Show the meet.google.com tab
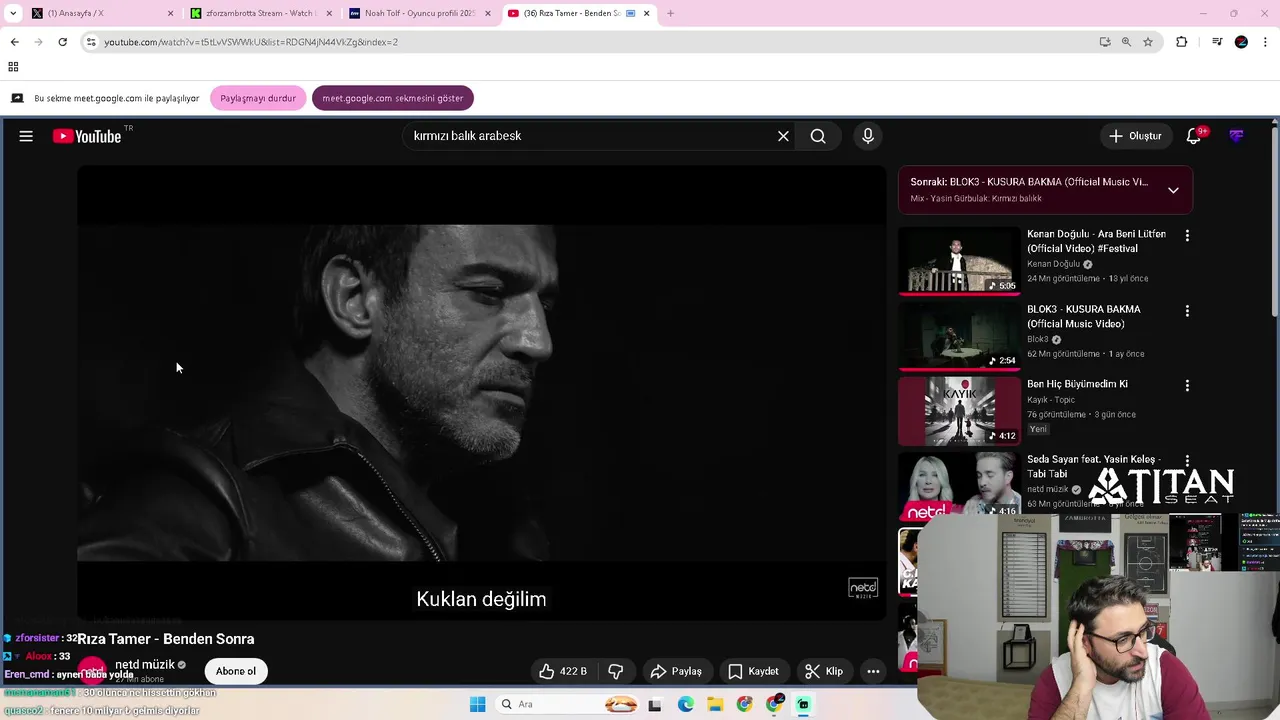 click(x=393, y=98)
